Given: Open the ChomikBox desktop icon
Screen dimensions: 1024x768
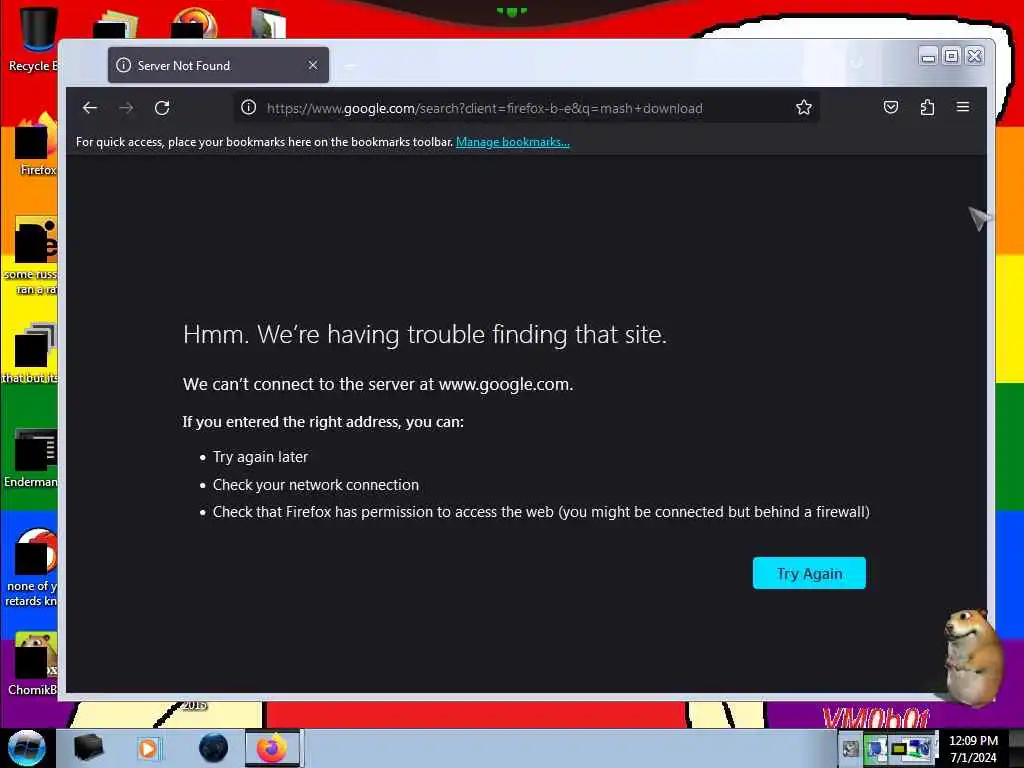Looking at the screenshot, I should [x=34, y=664].
